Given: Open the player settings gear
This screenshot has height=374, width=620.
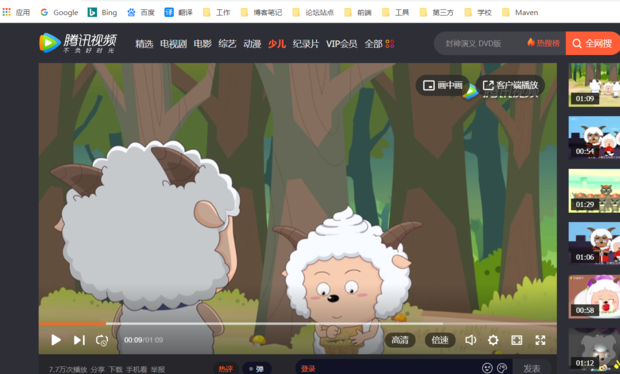Looking at the screenshot, I should [x=493, y=340].
